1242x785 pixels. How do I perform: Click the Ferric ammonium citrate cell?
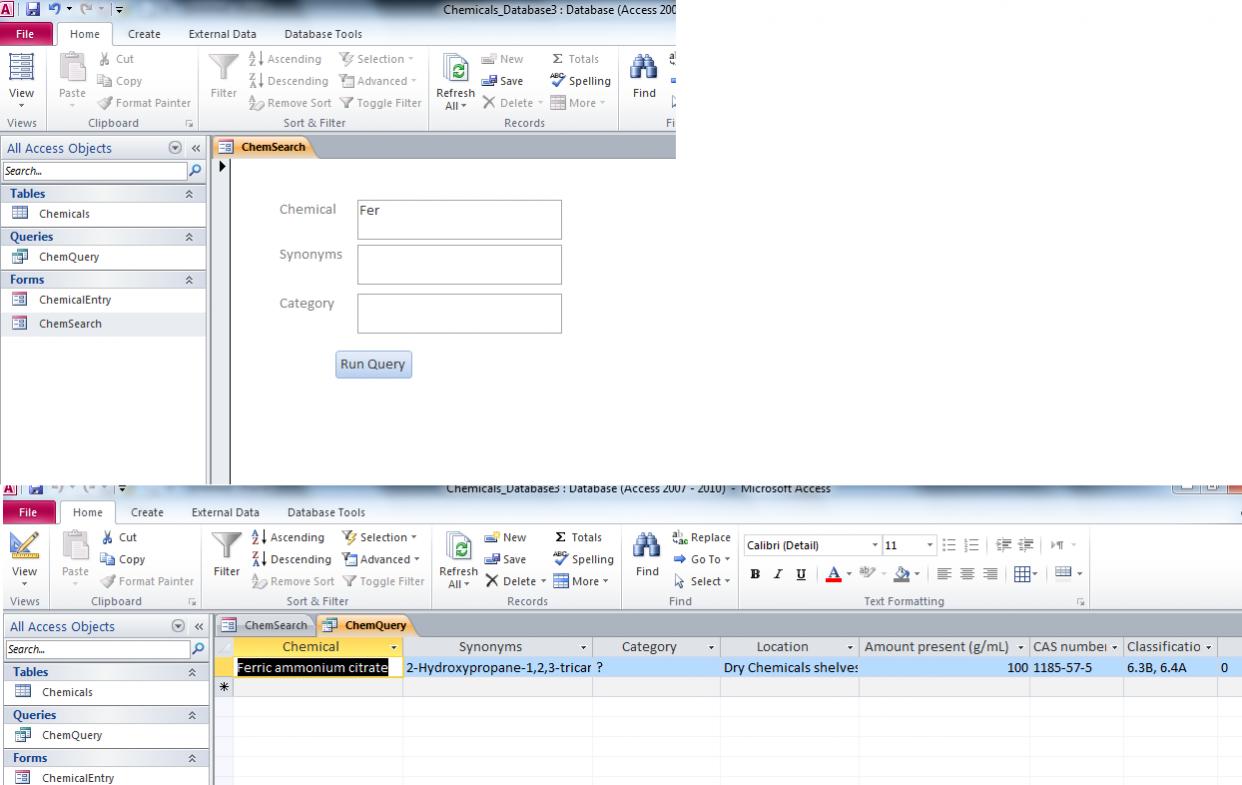(x=317, y=667)
